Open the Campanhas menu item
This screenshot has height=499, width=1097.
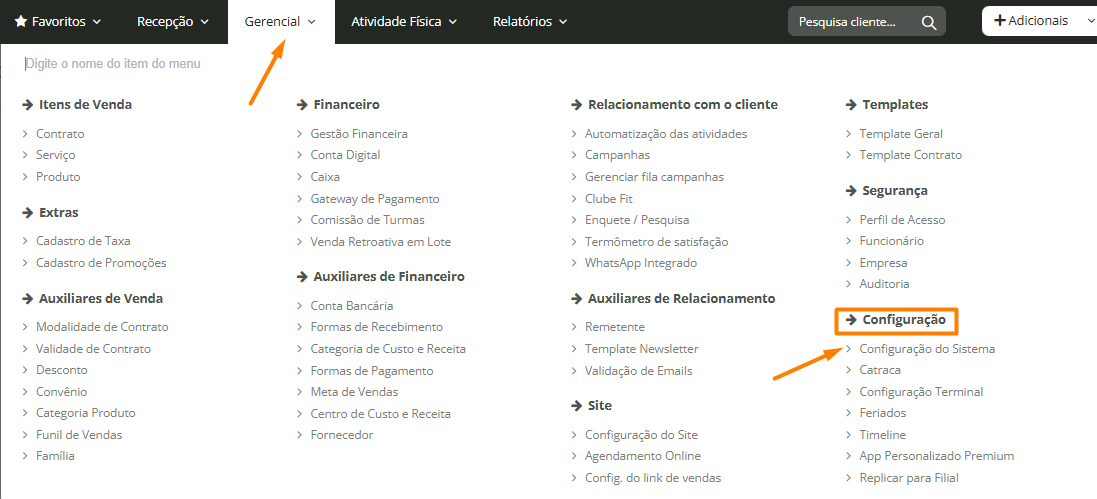click(617, 155)
